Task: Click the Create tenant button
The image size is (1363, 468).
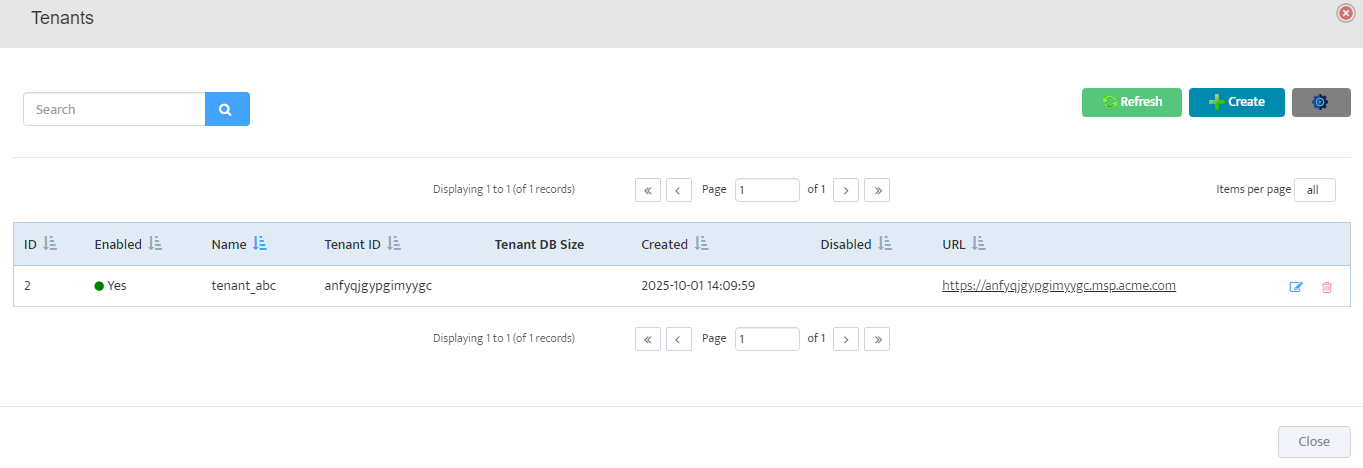Action: [x=1236, y=102]
